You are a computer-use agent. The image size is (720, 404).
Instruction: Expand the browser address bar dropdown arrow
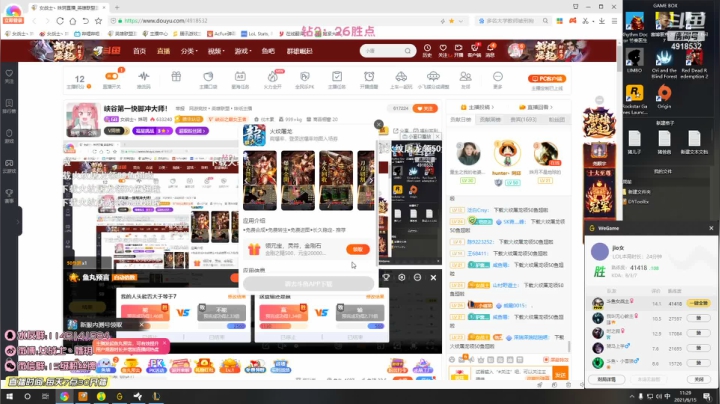point(461,21)
